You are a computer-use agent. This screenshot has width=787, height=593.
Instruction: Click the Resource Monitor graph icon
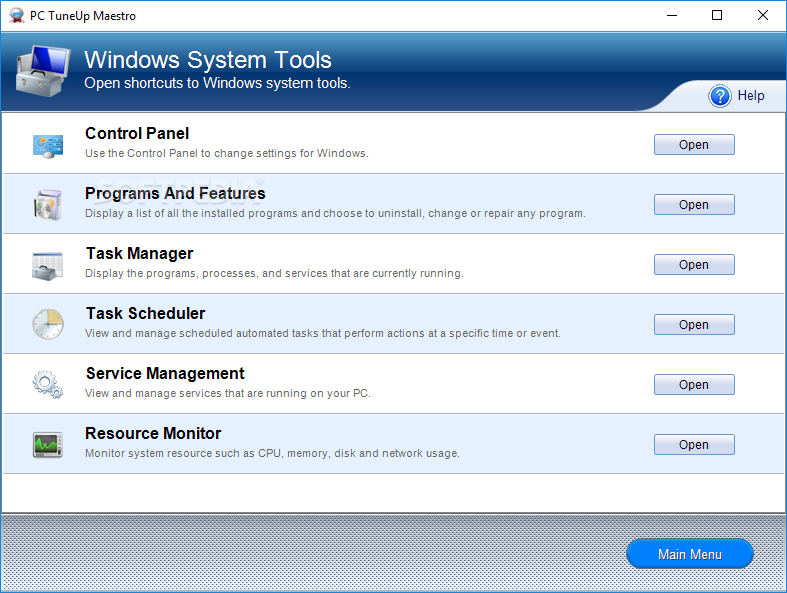(x=48, y=445)
